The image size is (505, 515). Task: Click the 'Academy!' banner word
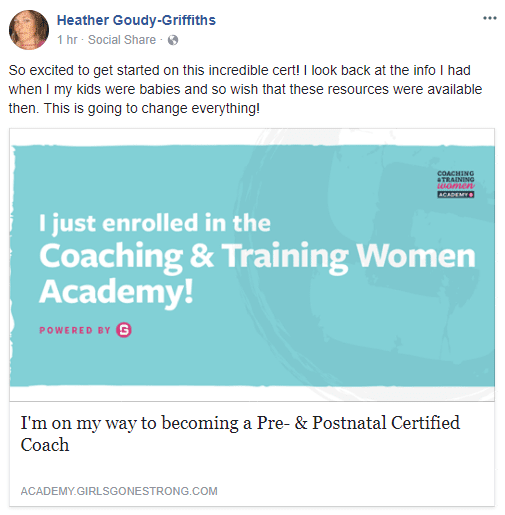[116, 292]
